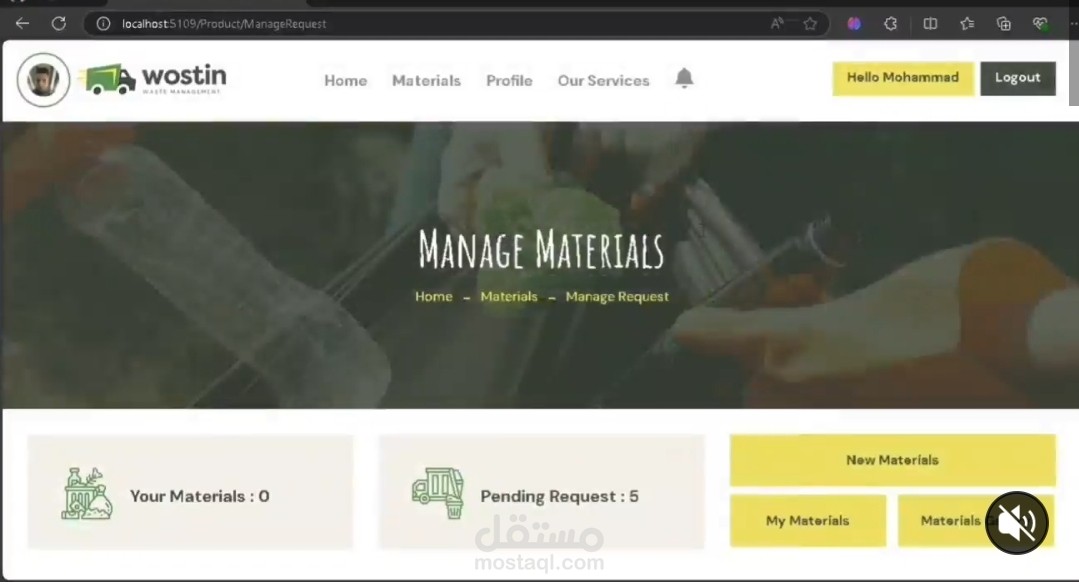
Task: Open read aloud icon in address bar
Action: click(777, 23)
